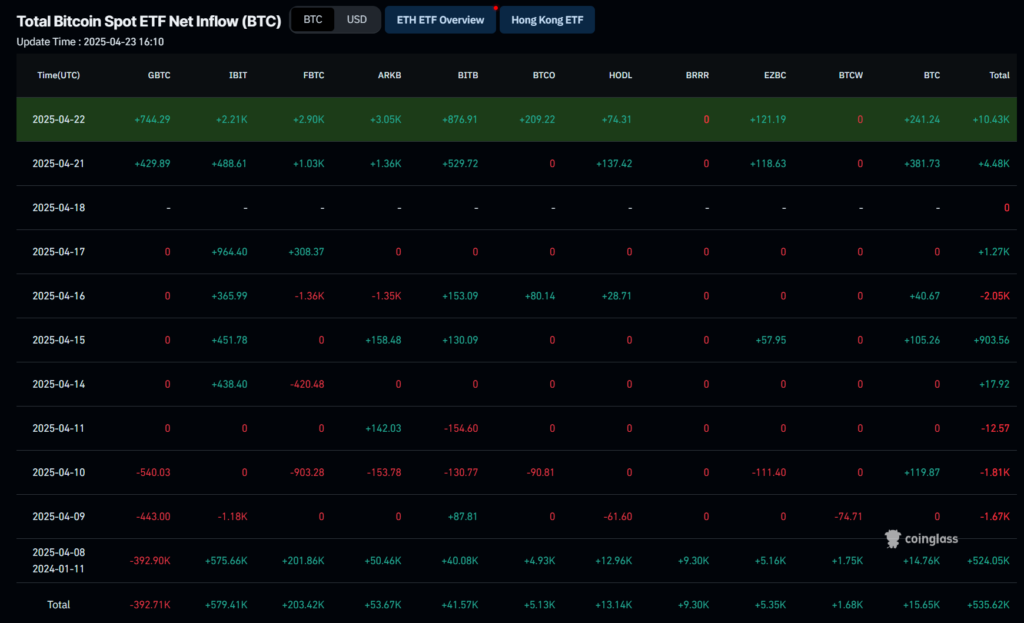The image size is (1024, 623).
Task: Click the -74.71 BTCW value
Action: (x=848, y=517)
